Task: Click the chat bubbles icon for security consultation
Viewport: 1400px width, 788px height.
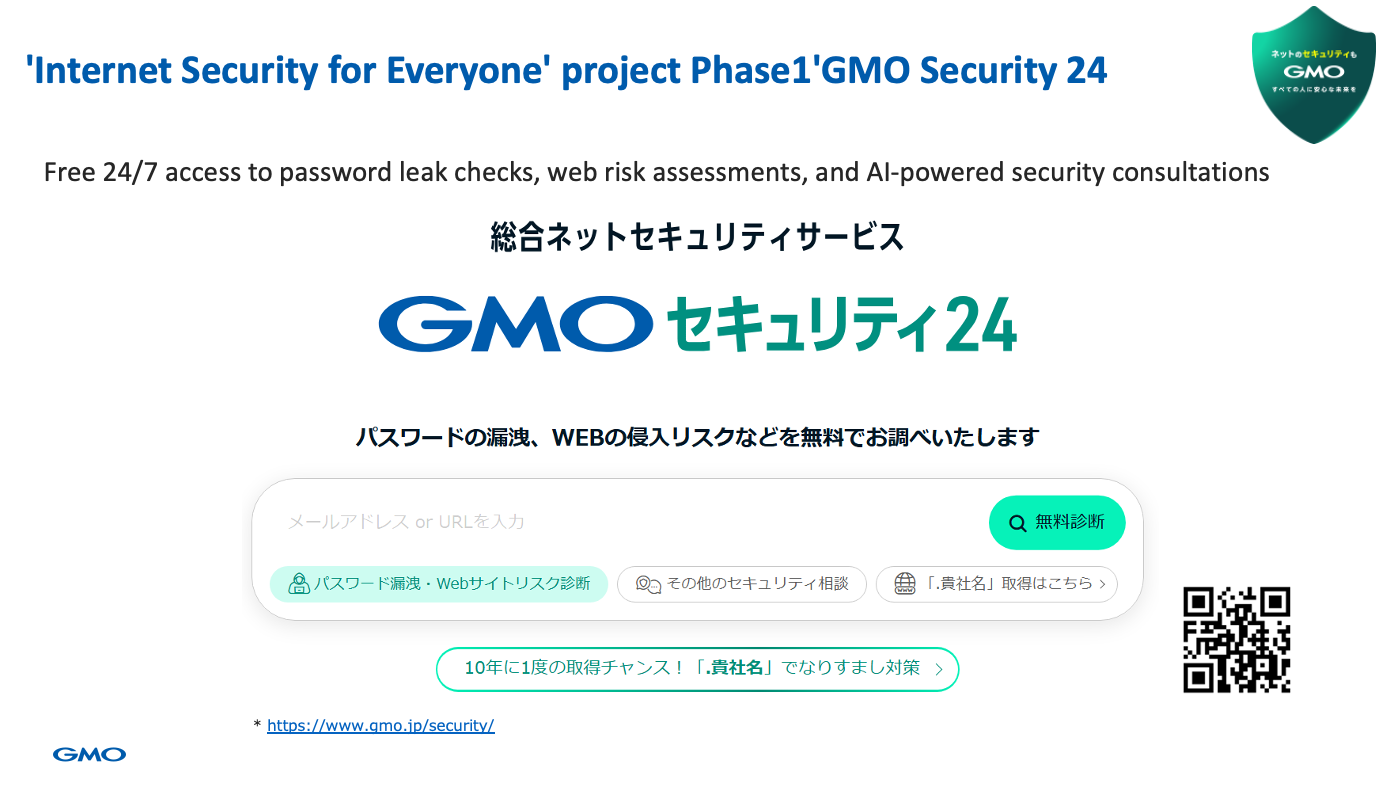Action: click(648, 584)
